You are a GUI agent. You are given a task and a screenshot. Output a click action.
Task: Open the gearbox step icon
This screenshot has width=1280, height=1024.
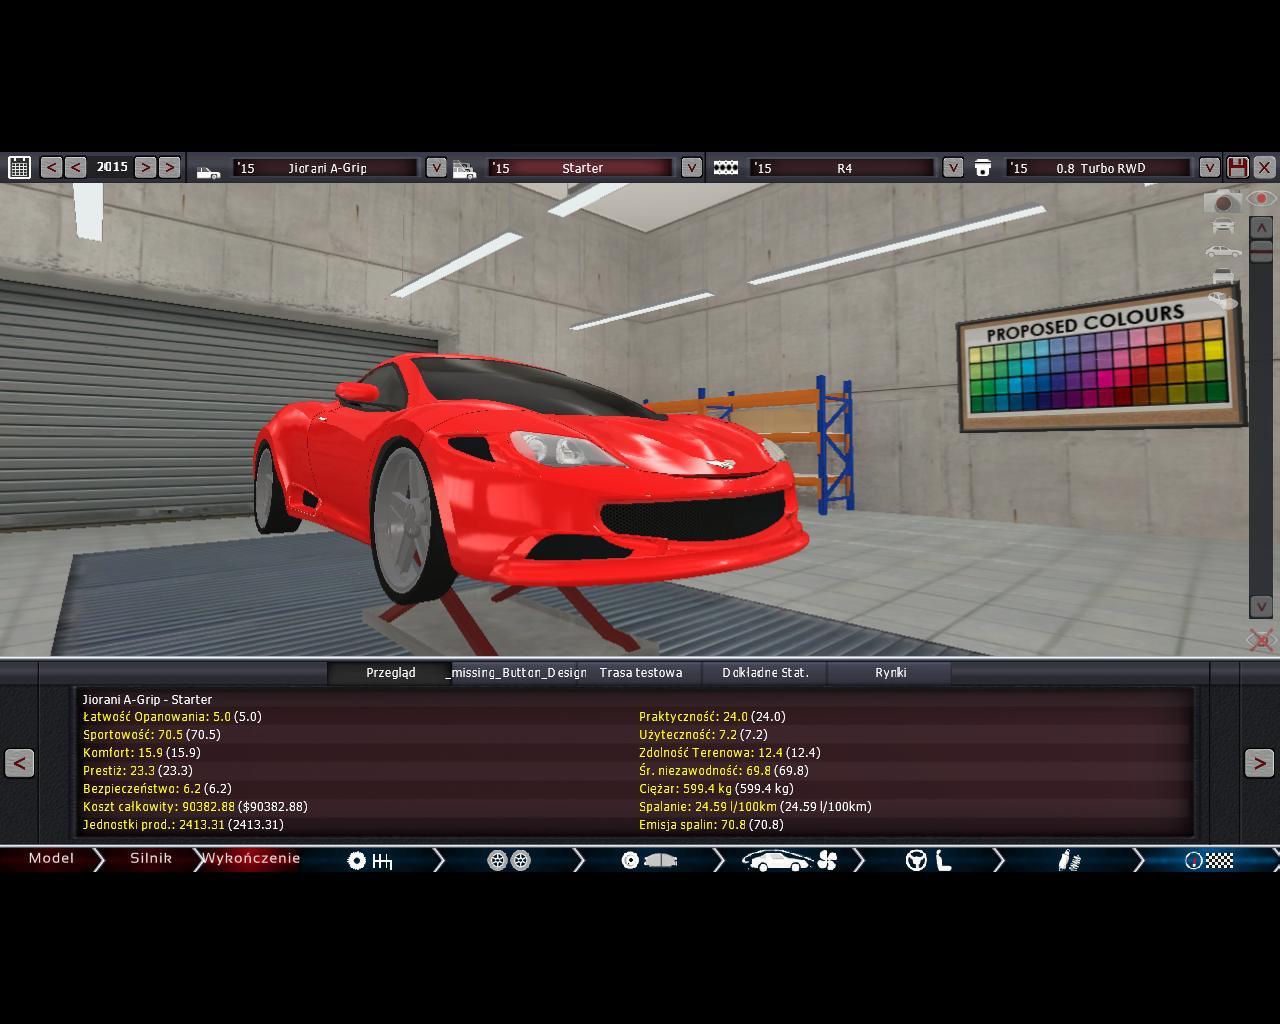click(369, 860)
